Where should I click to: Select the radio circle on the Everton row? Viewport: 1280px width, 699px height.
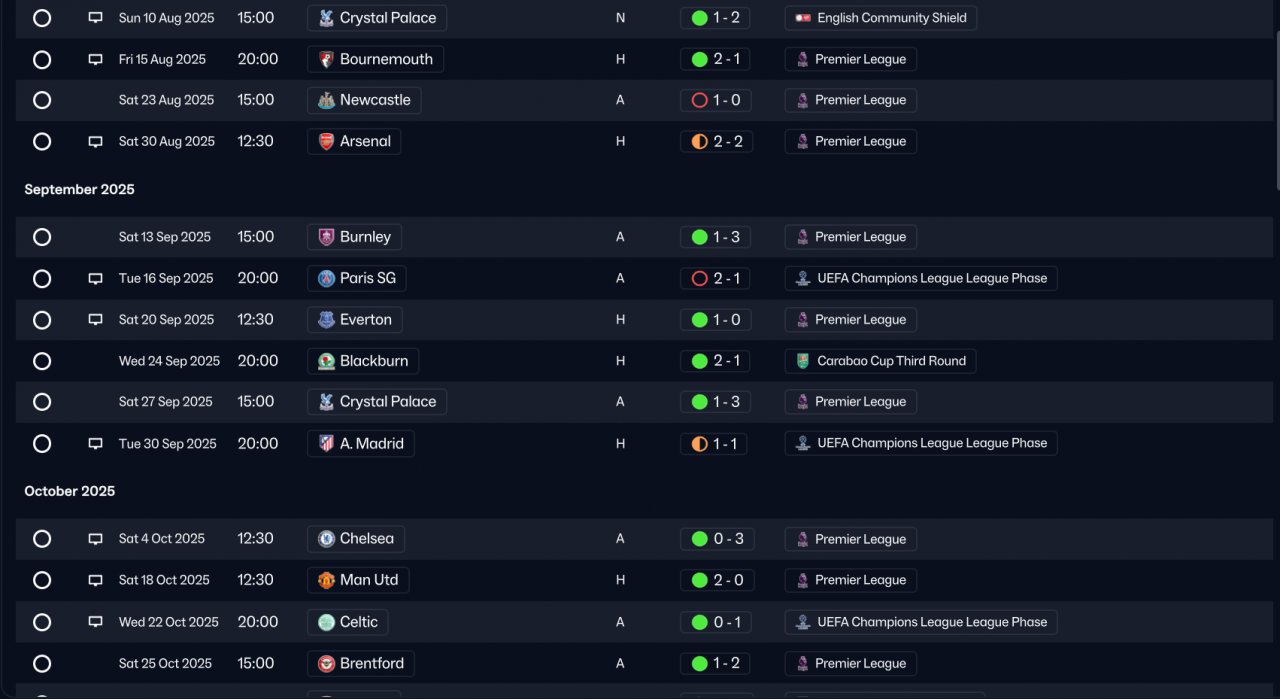(x=42, y=320)
